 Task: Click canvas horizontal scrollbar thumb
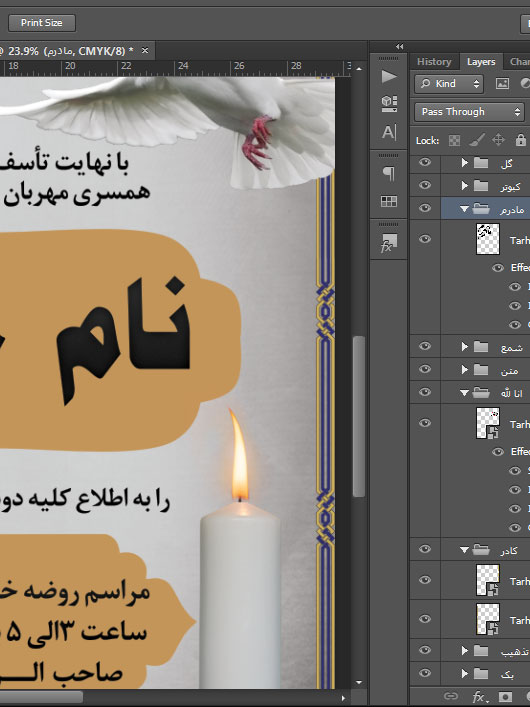tap(41, 697)
